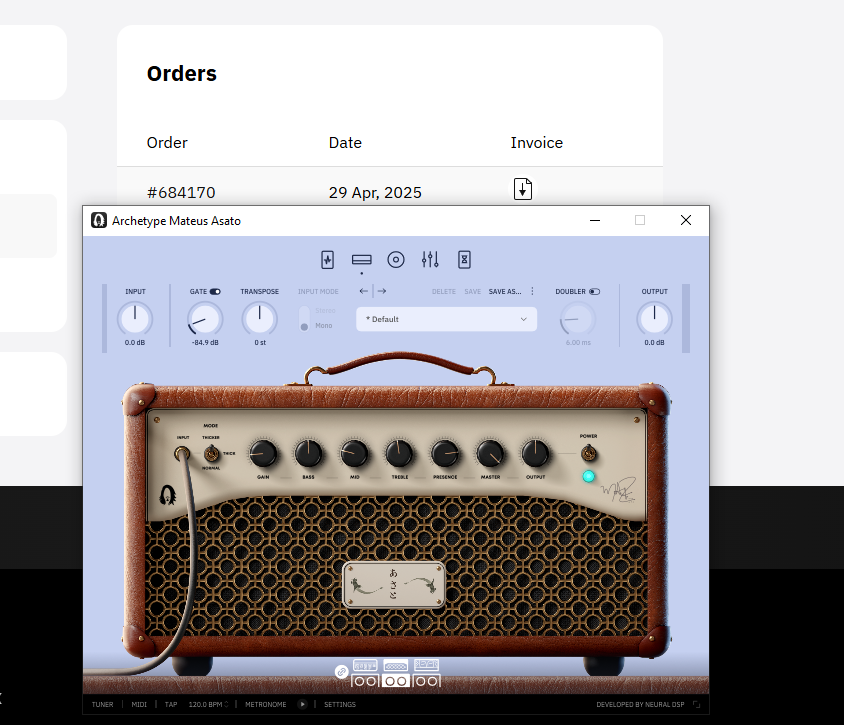This screenshot has width=844, height=725.
Task: Click the BPM stepper arrows
Action: click(x=226, y=705)
